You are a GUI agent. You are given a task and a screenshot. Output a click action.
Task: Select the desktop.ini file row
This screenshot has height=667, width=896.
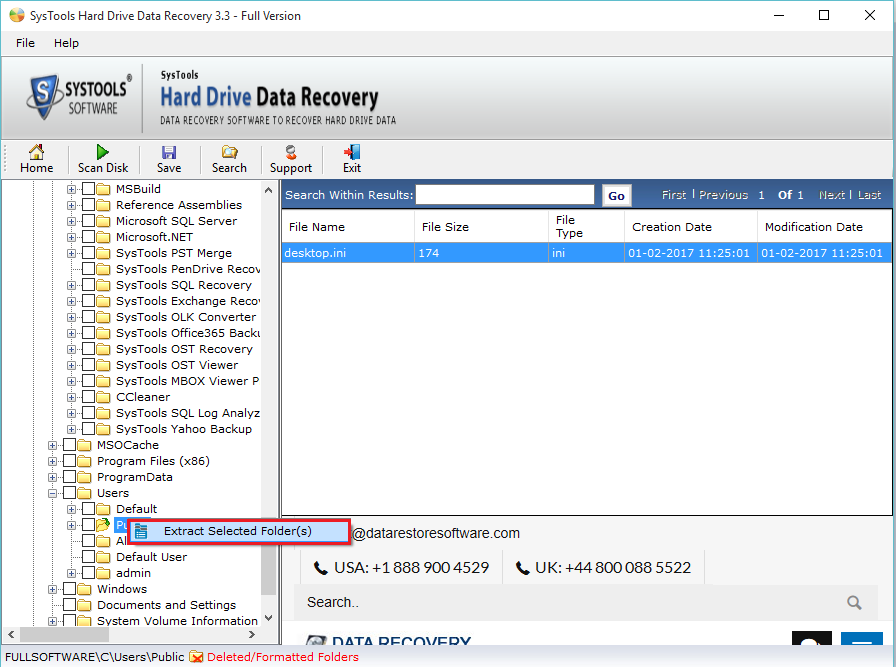click(x=586, y=253)
